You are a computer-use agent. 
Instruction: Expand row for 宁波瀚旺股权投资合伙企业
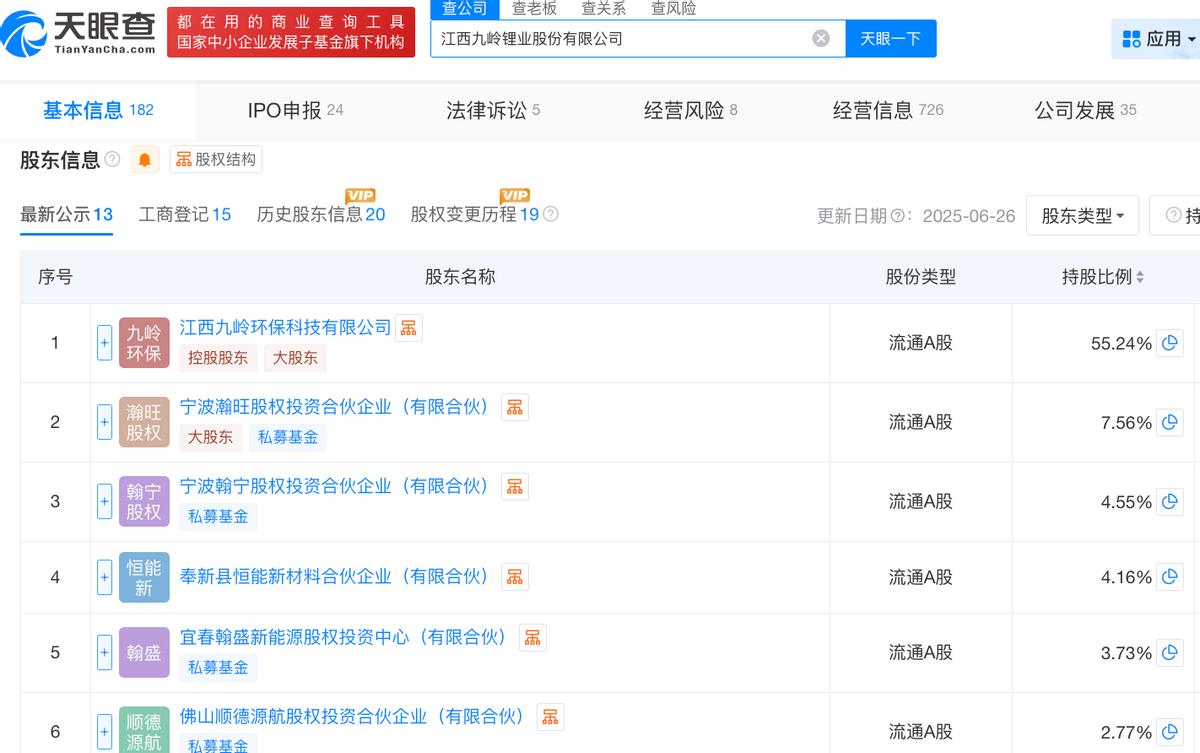[104, 422]
